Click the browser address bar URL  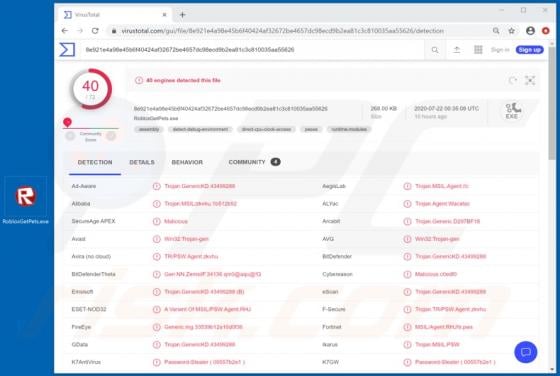282,31
